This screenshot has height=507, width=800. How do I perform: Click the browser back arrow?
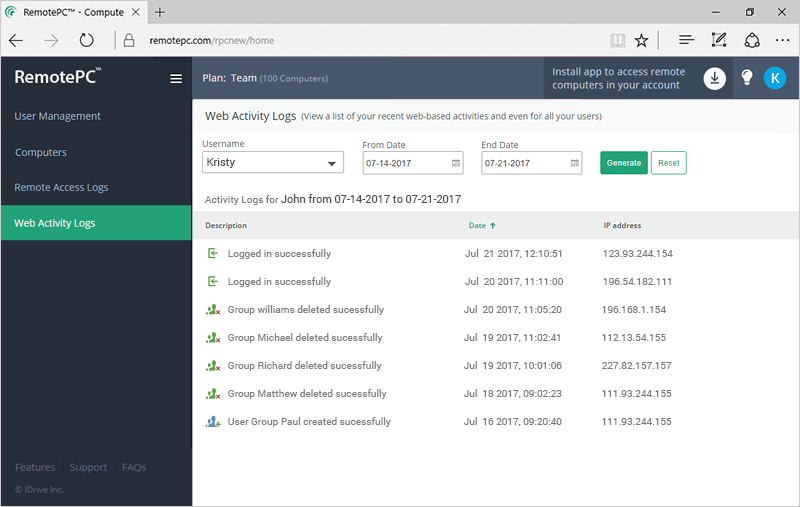(x=16, y=40)
